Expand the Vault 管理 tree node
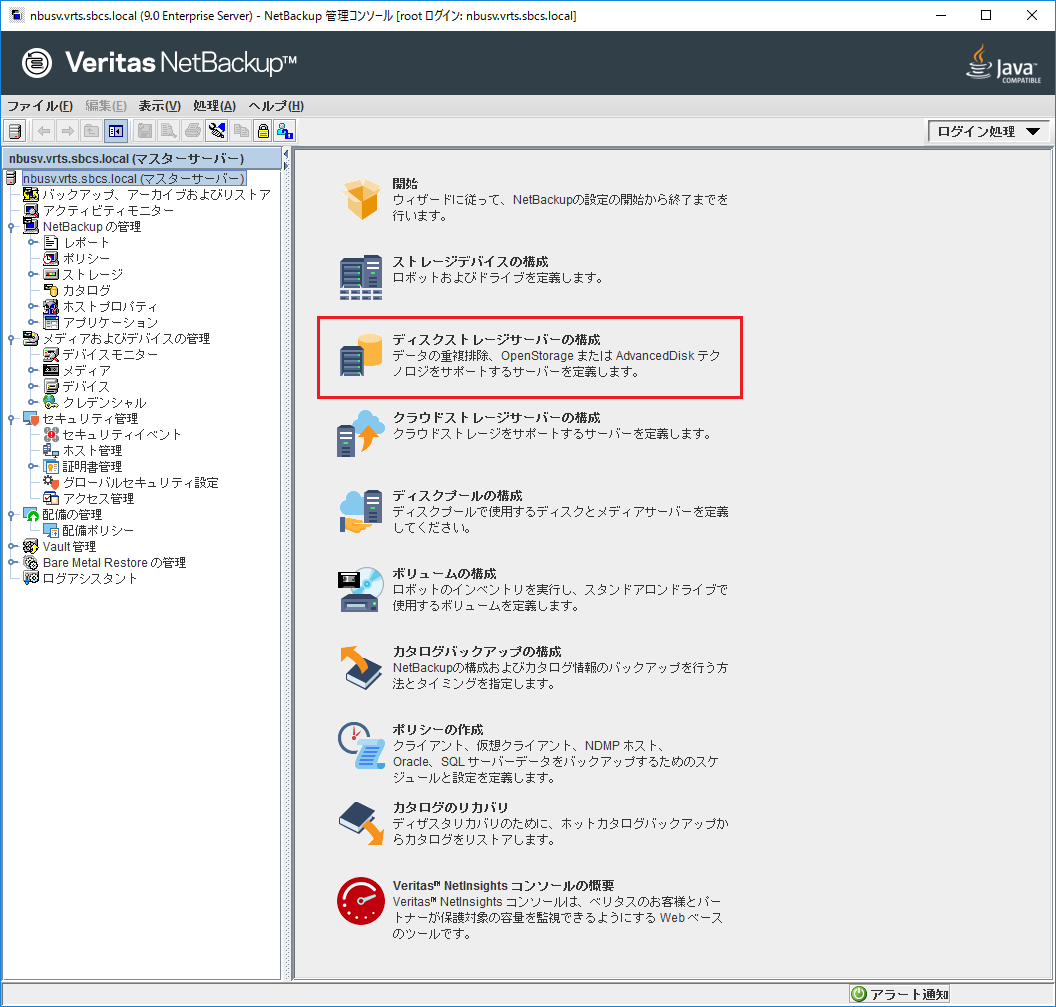The height and width of the screenshot is (1007, 1056). point(11,546)
